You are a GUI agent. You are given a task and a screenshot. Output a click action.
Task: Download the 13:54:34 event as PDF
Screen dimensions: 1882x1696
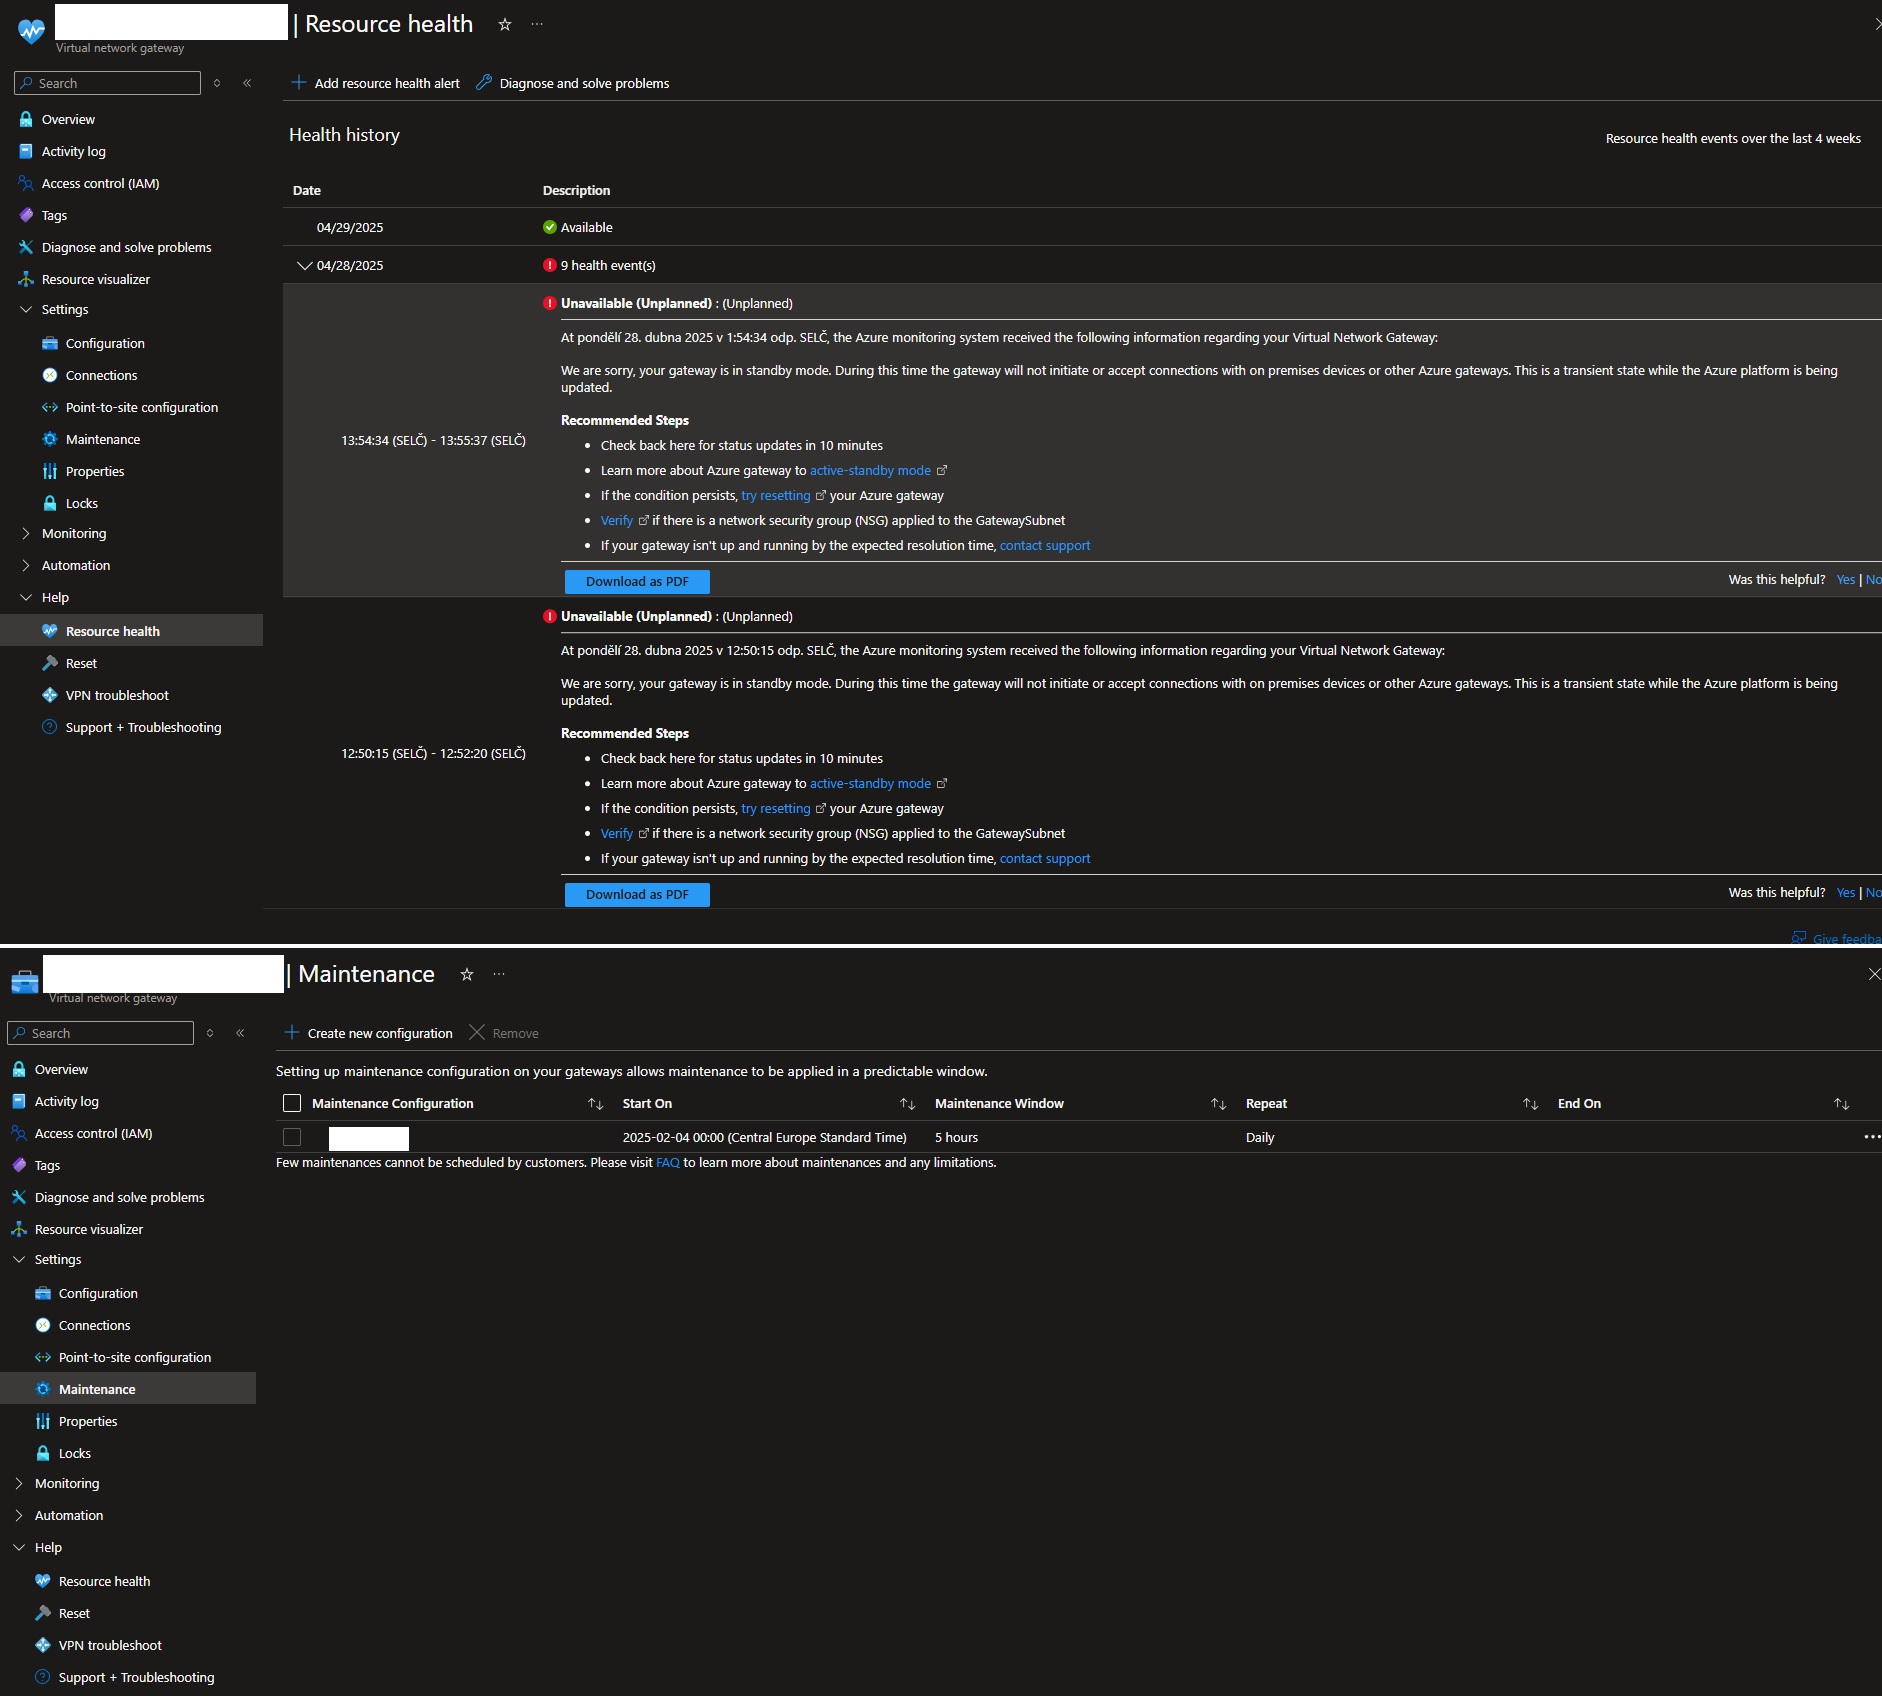point(637,581)
